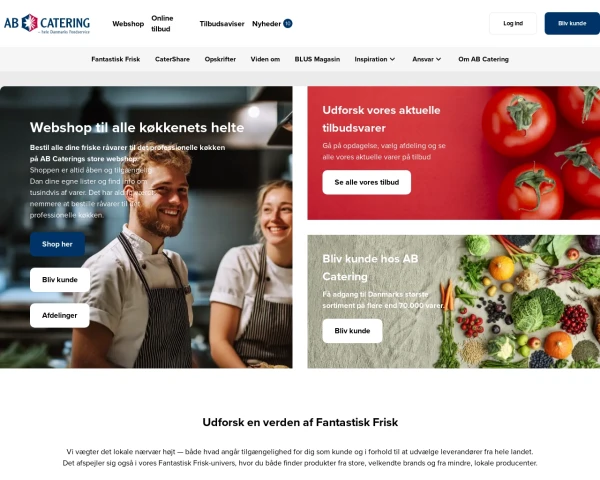Visit Om AB Catering page
Image resolution: width=600 pixels, height=480 pixels.
pos(483,59)
